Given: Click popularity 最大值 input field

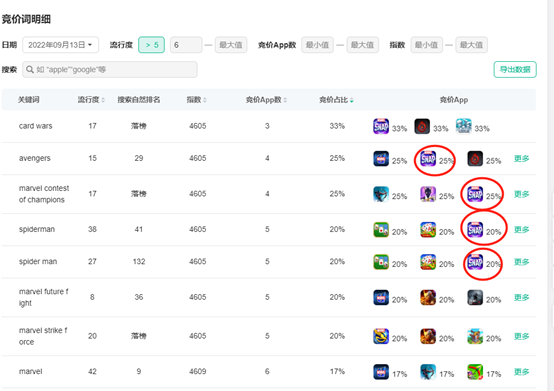Looking at the screenshot, I should (231, 45).
